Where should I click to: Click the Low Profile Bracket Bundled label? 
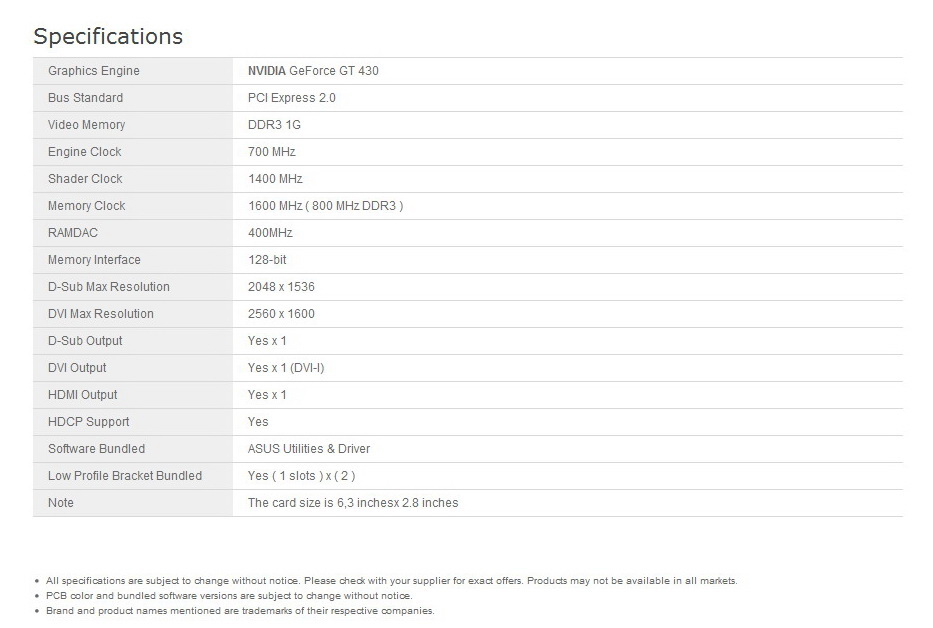pos(125,476)
